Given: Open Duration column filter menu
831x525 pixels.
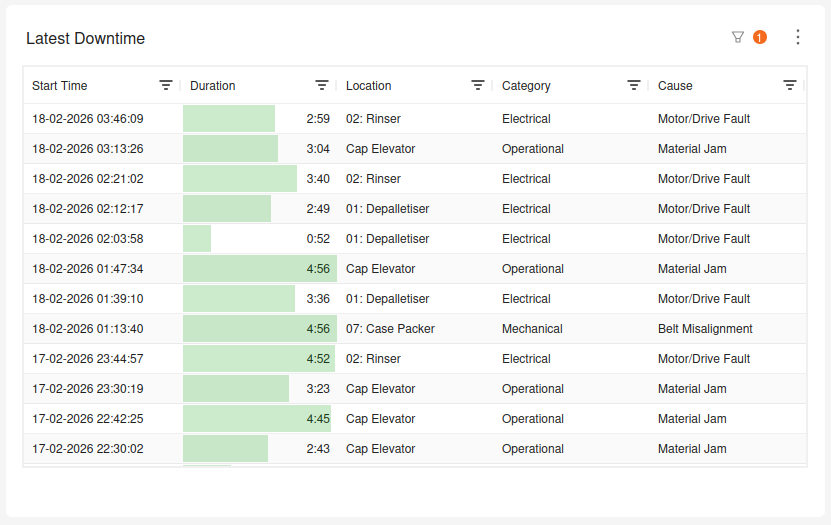Looking at the screenshot, I should (322, 86).
